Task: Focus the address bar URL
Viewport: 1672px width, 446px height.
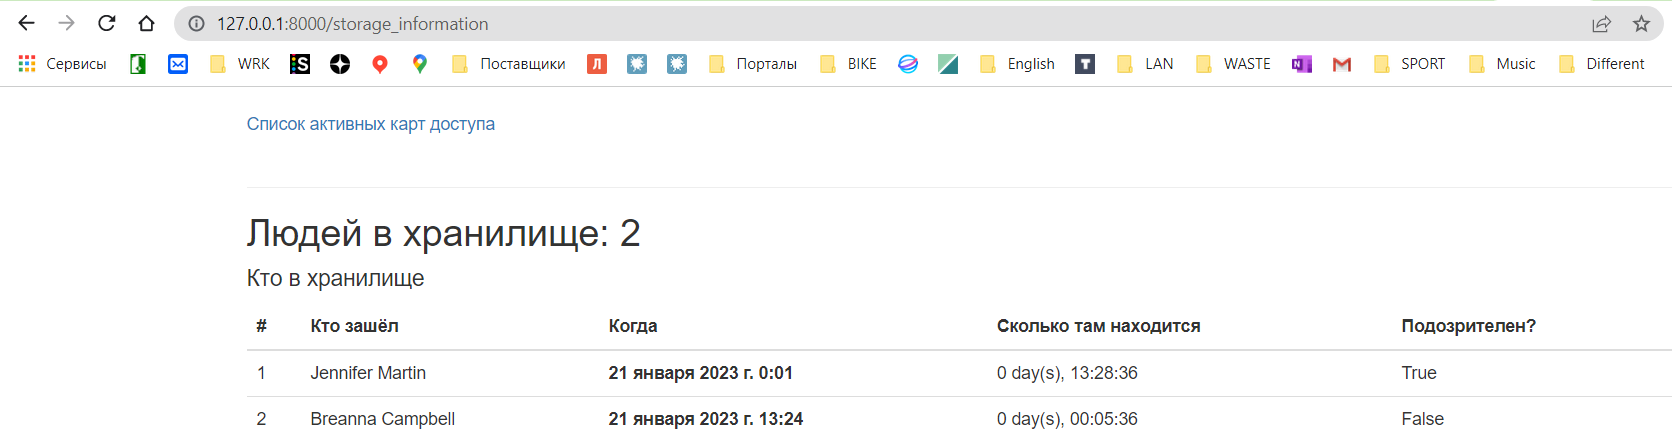Action: coord(353,24)
